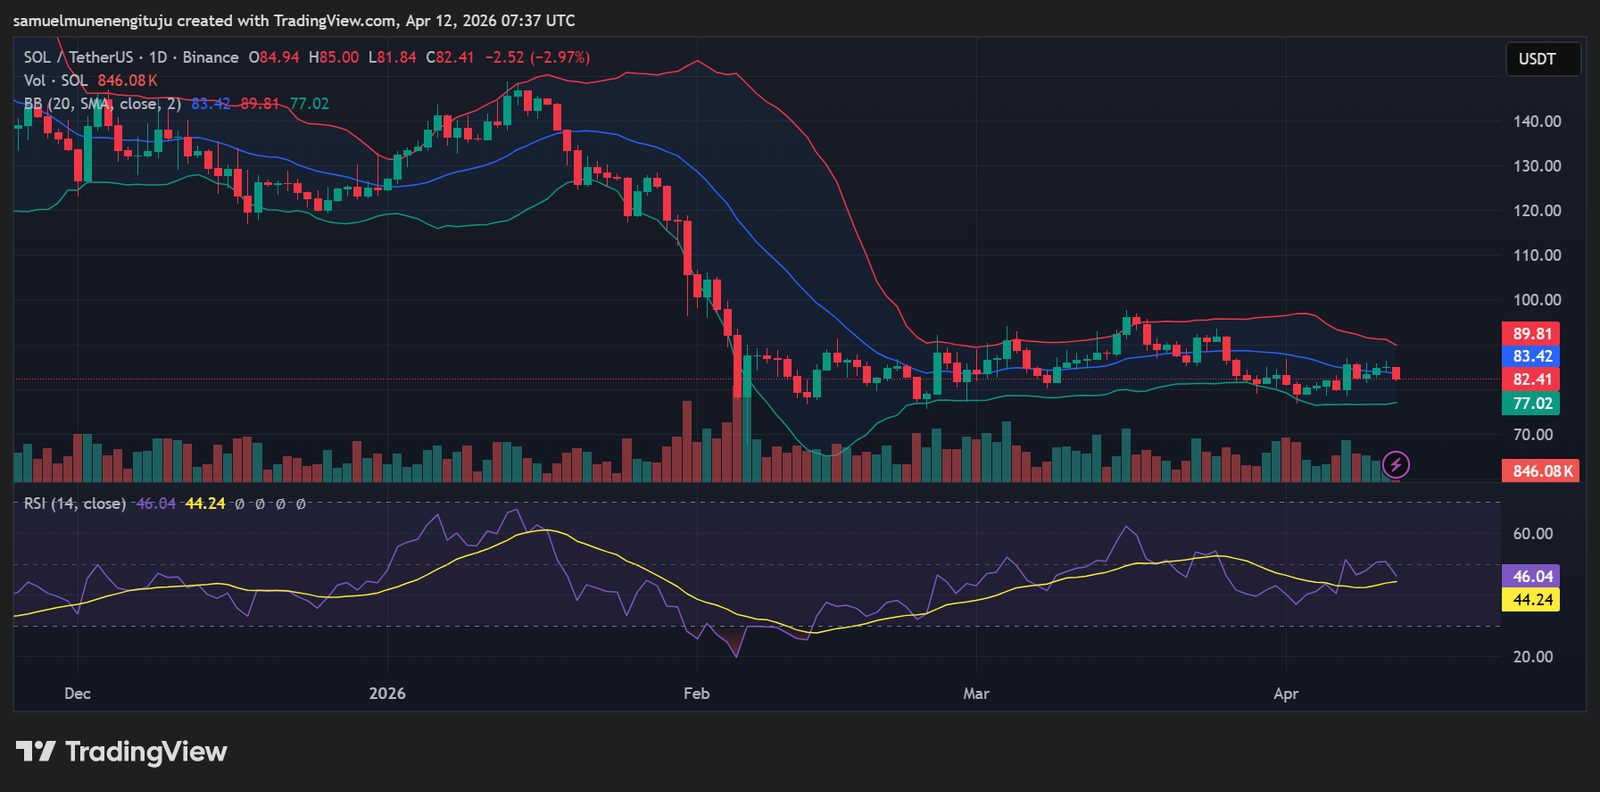Open the USDT currency selector
This screenshot has width=1600, height=792.
pos(1541,59)
